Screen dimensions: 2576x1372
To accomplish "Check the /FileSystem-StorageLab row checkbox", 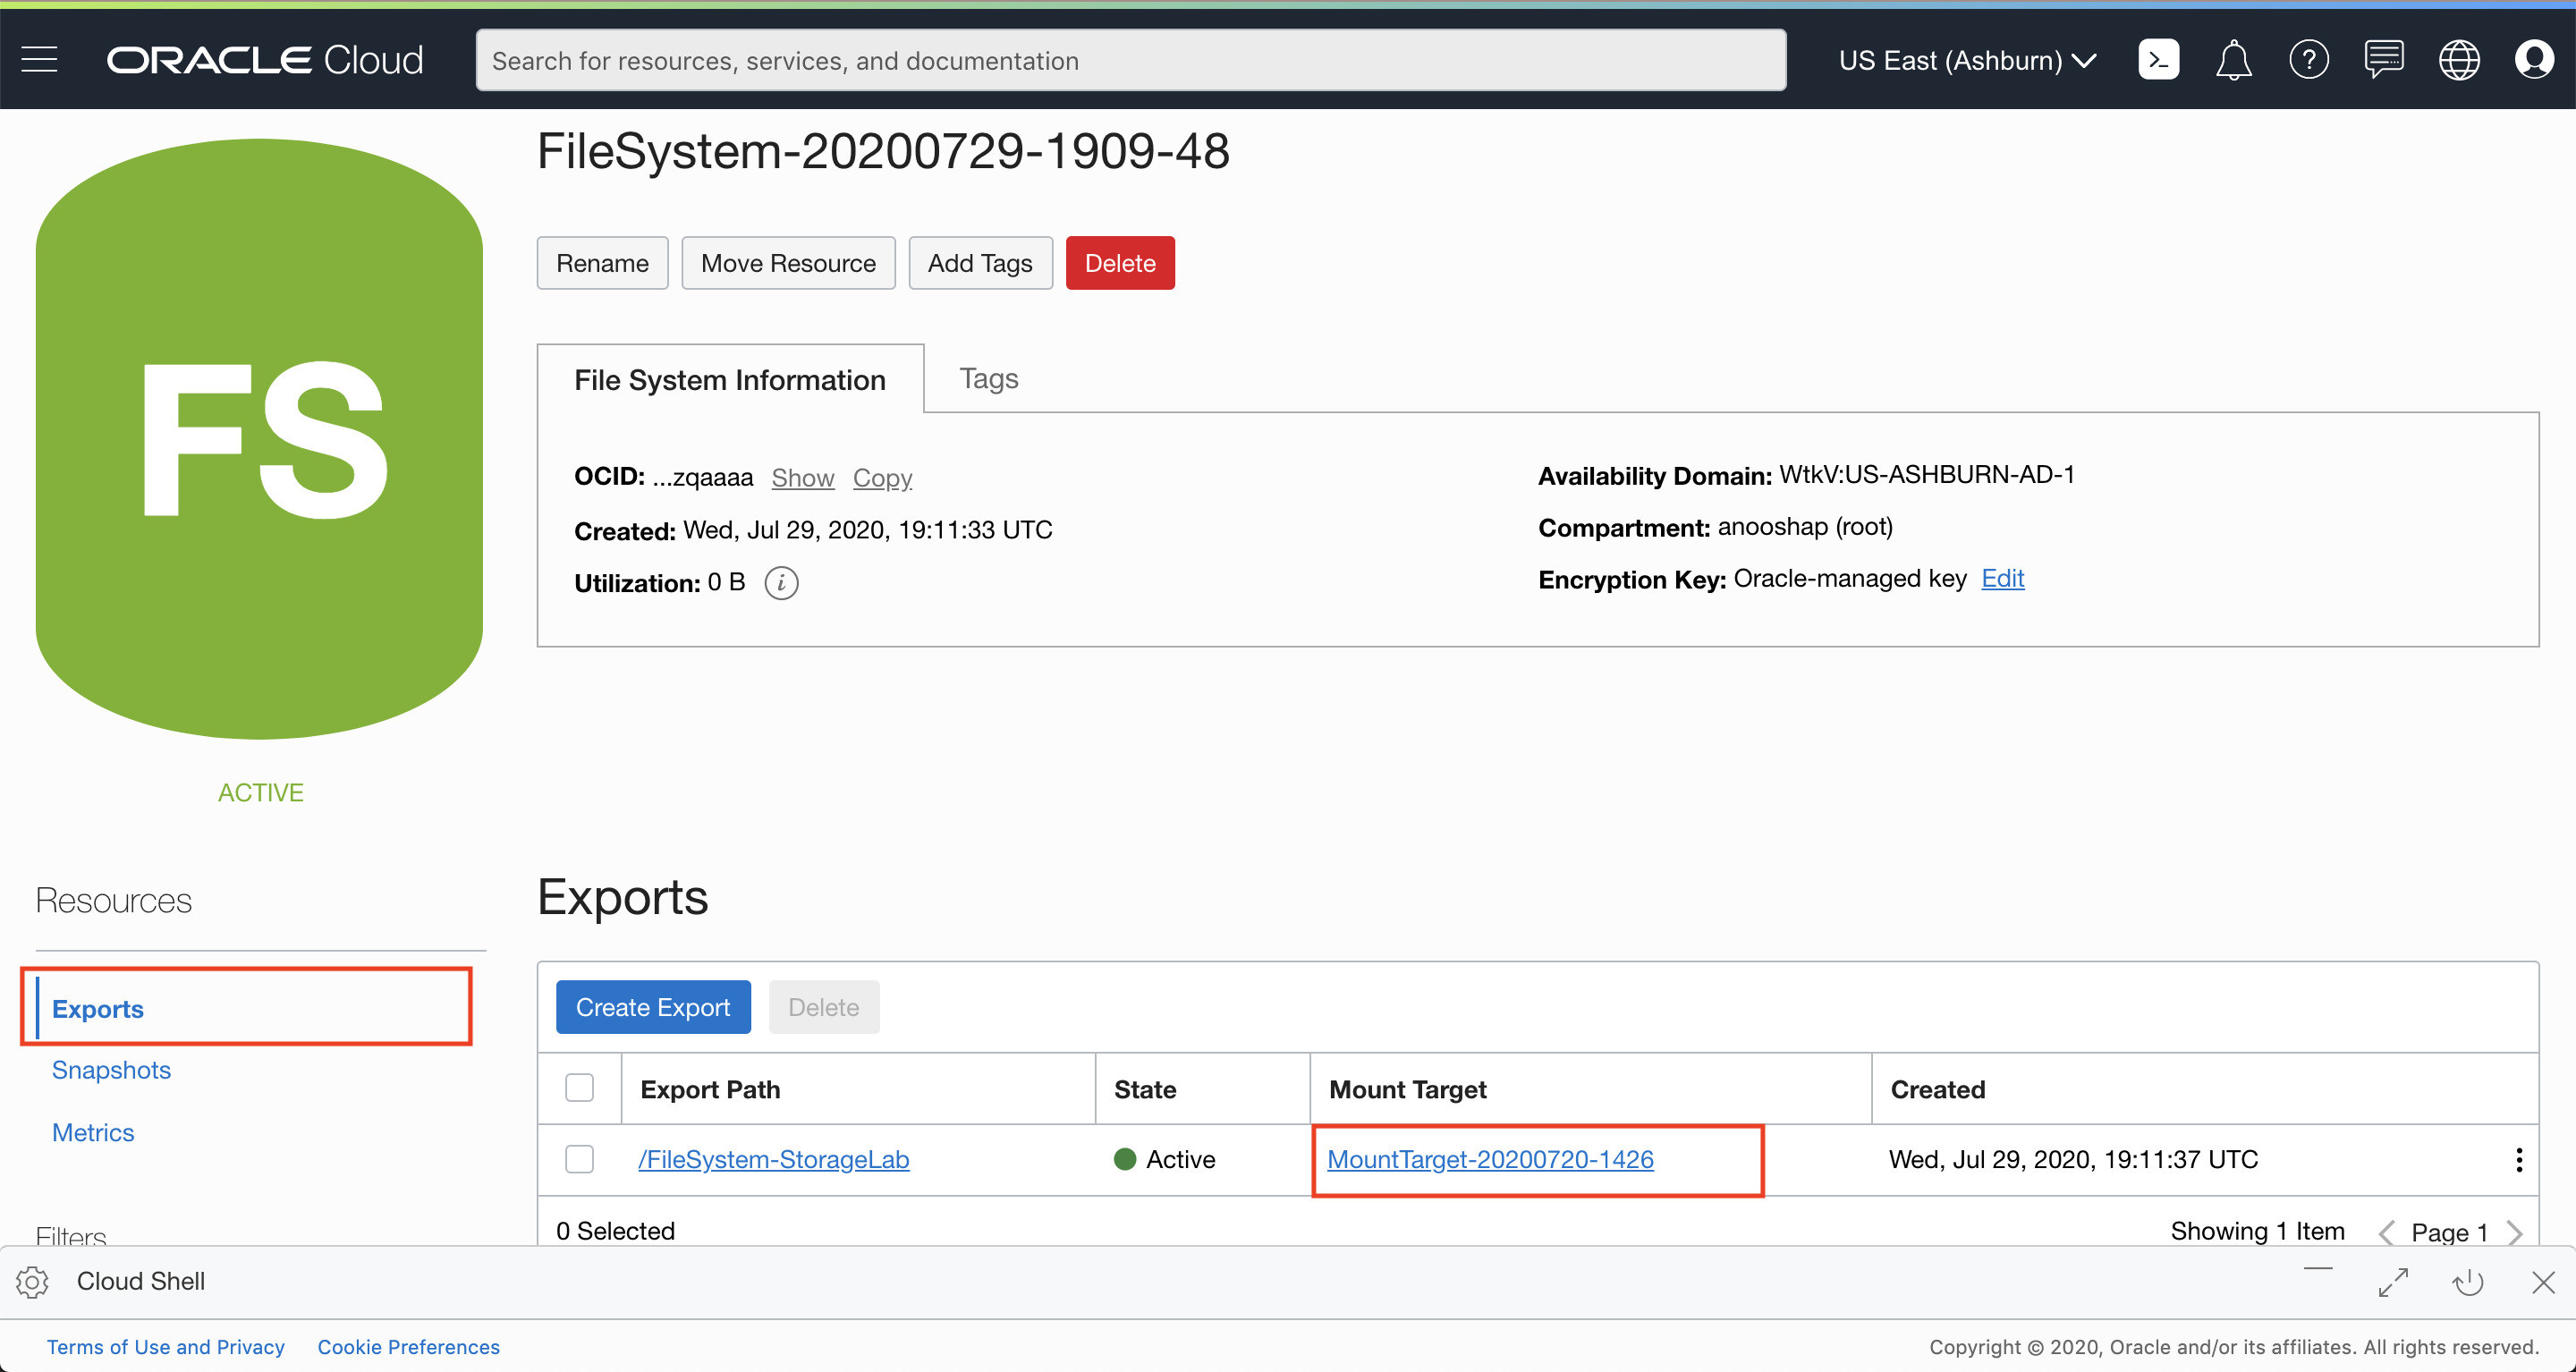I will (579, 1159).
